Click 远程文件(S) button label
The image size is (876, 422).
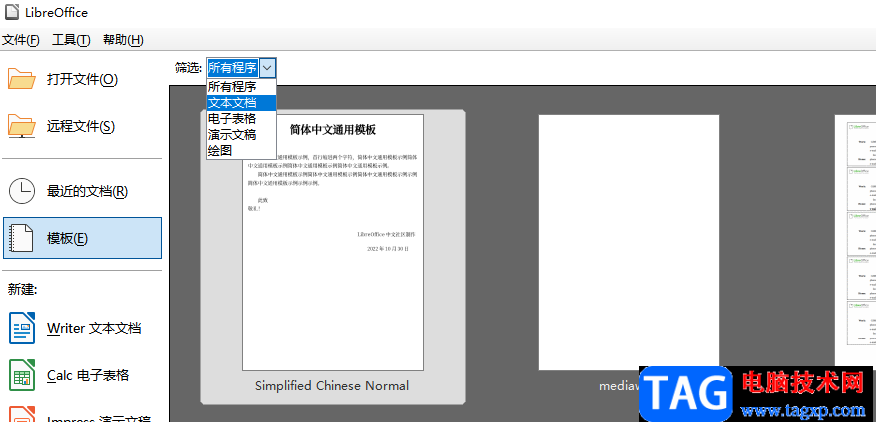pos(81,127)
